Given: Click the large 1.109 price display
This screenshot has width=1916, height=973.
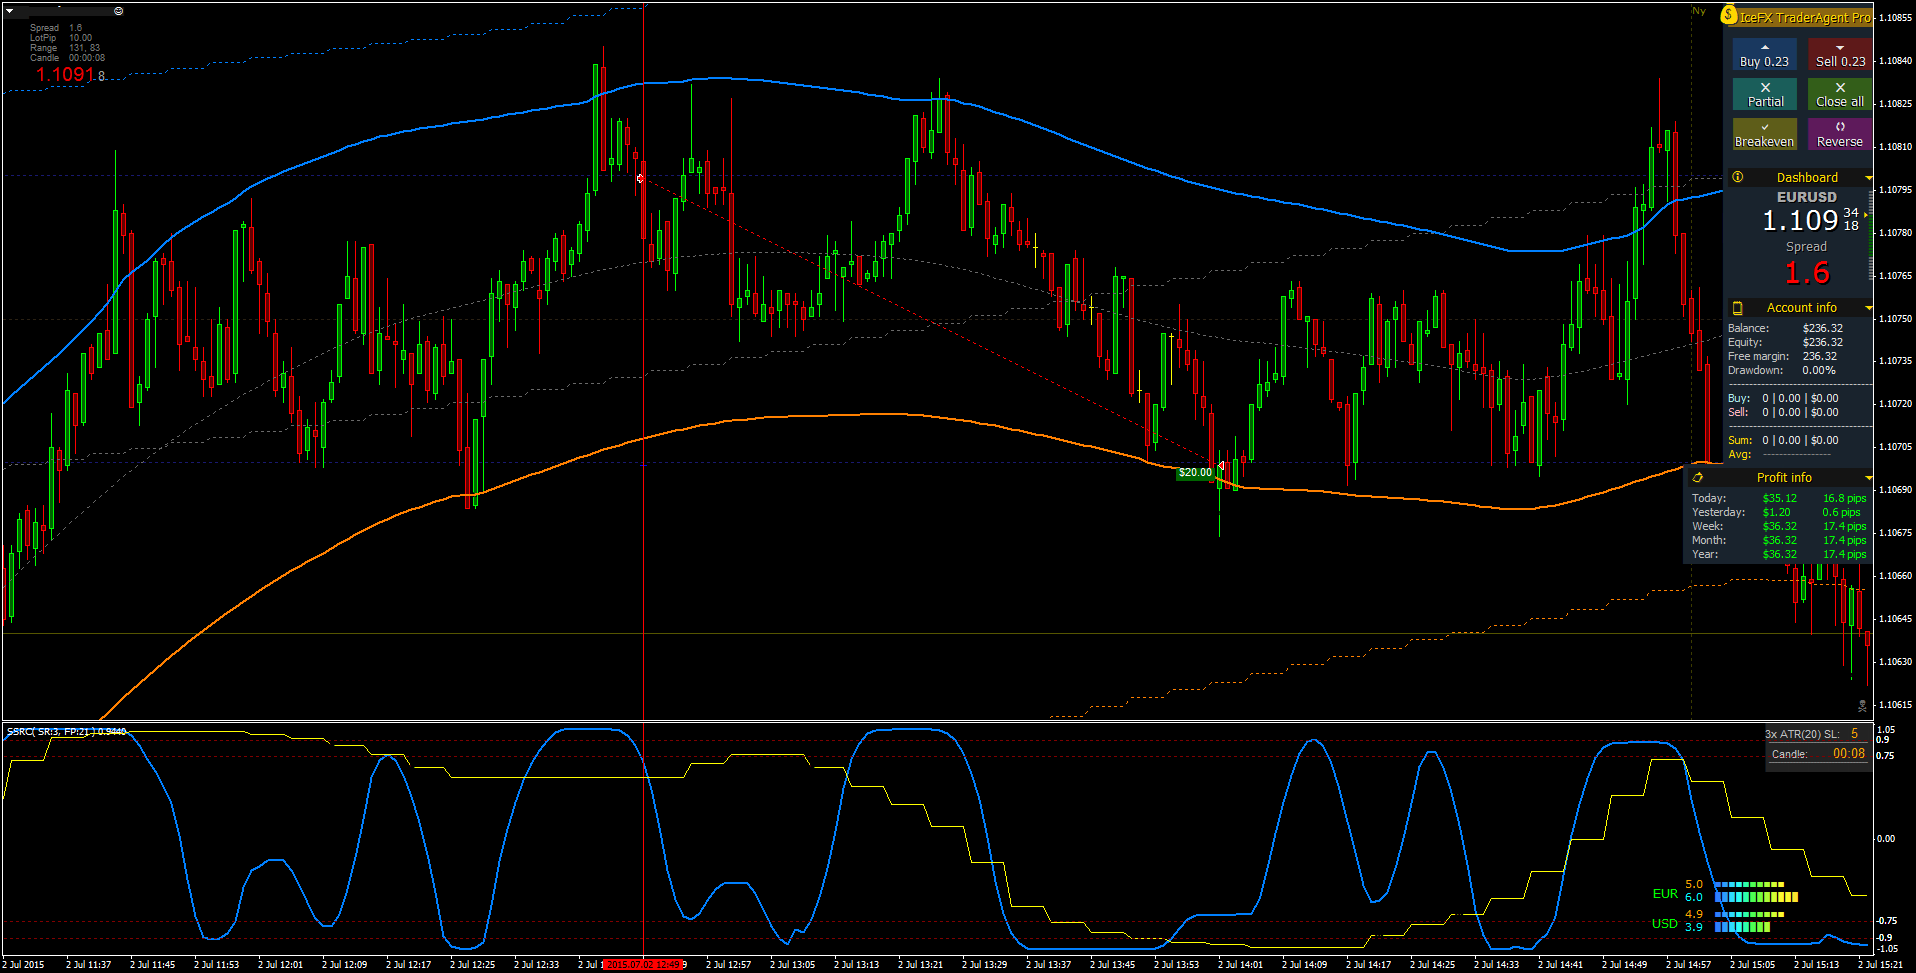Looking at the screenshot, I should click(1800, 220).
